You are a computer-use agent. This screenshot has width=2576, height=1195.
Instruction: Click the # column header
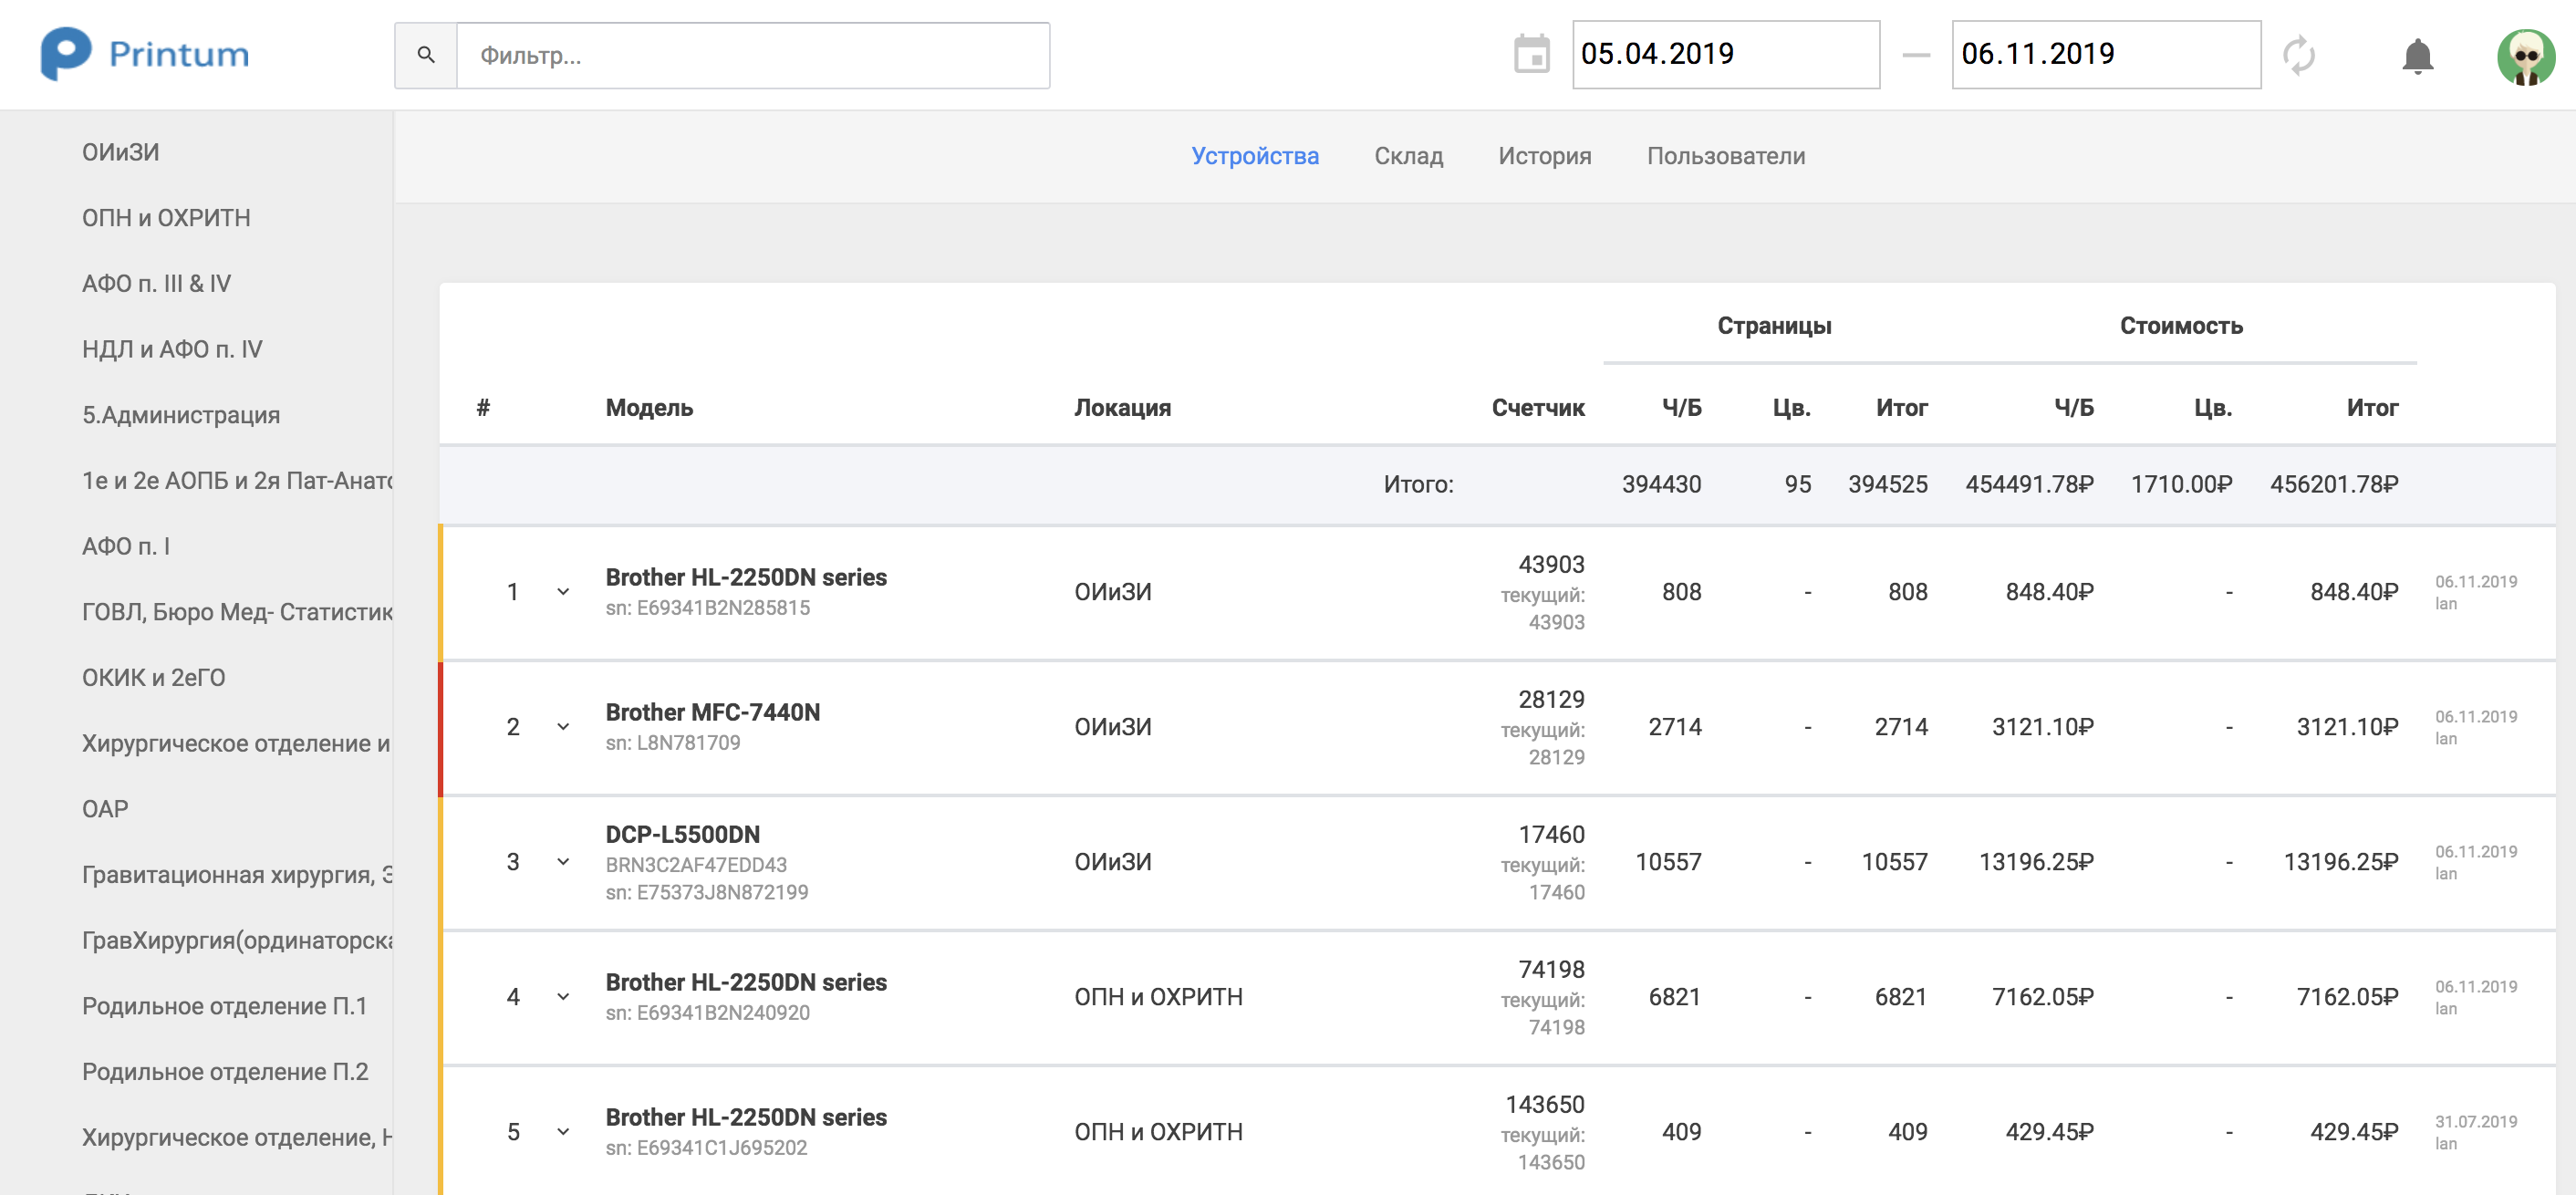click(483, 408)
